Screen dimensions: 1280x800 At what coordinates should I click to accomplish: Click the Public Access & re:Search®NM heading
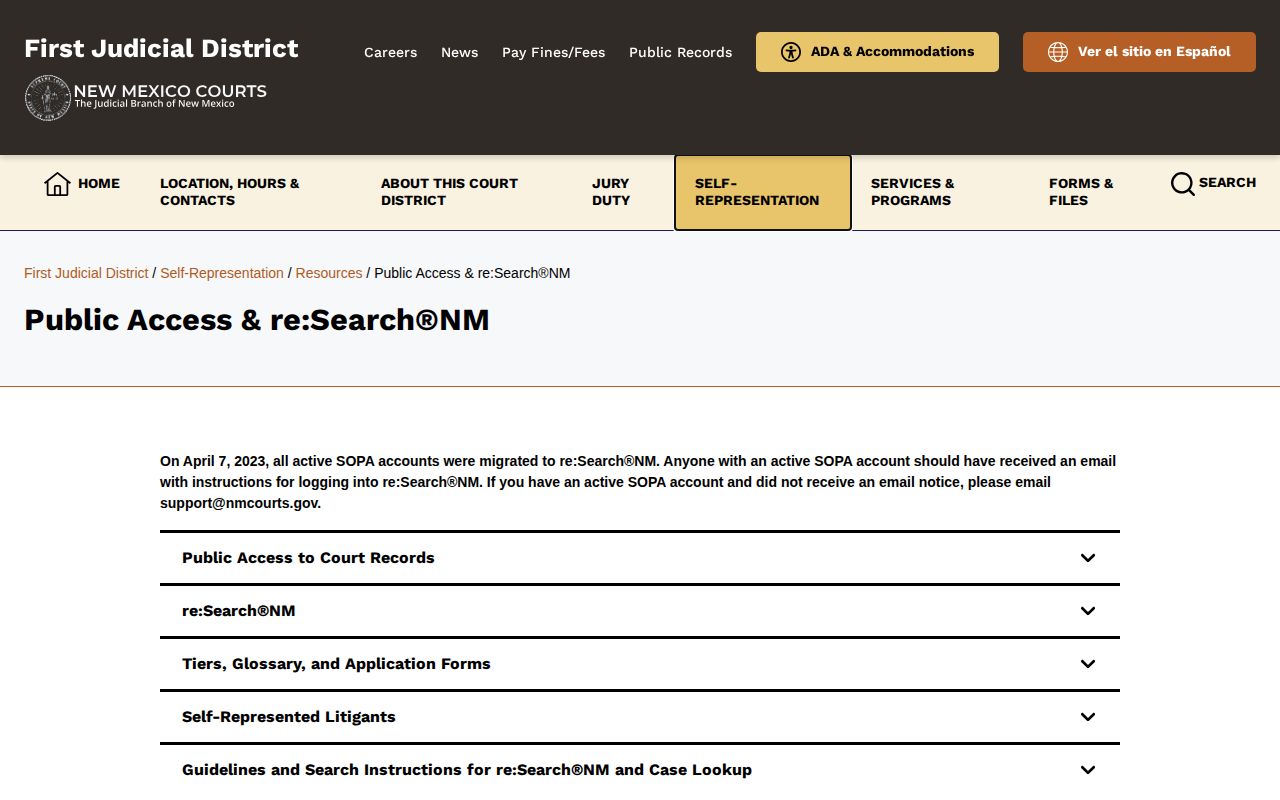(257, 320)
